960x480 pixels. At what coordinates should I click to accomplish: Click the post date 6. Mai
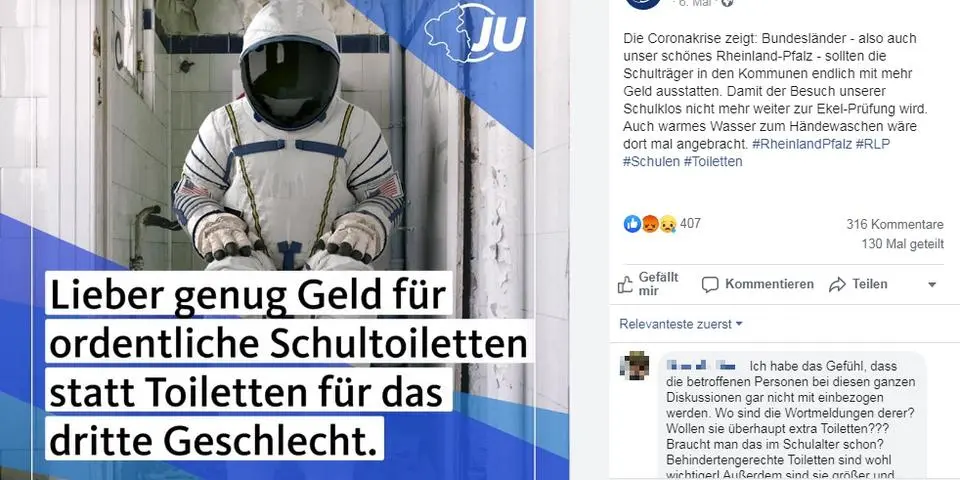(693, 2)
